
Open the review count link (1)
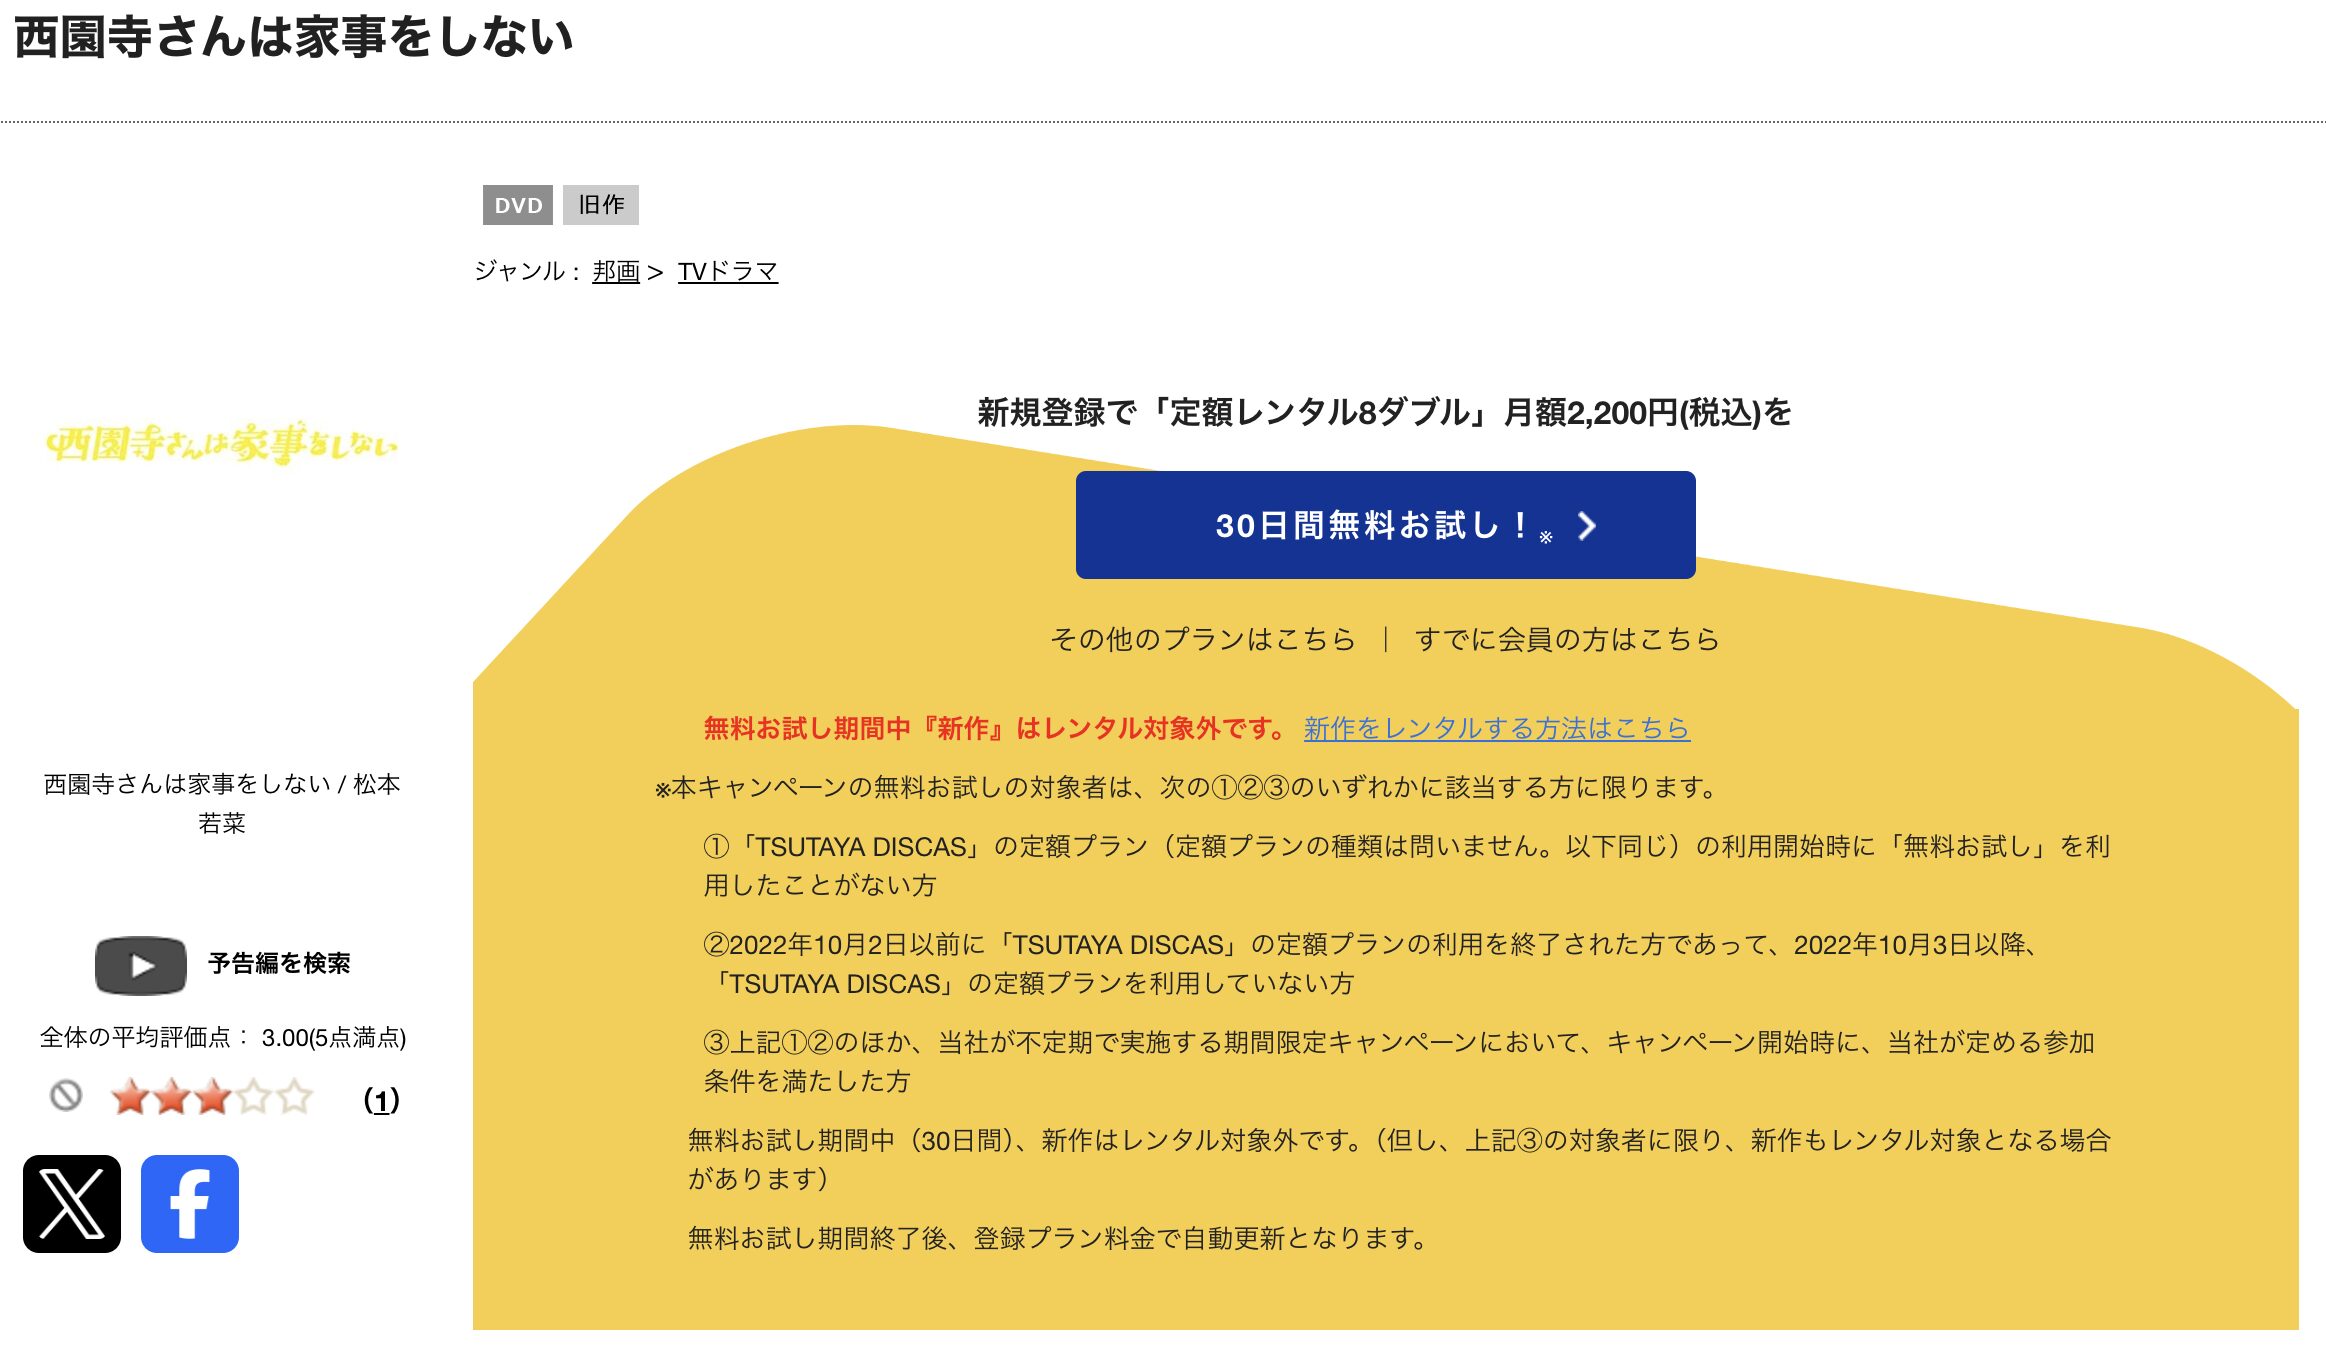coord(381,1098)
